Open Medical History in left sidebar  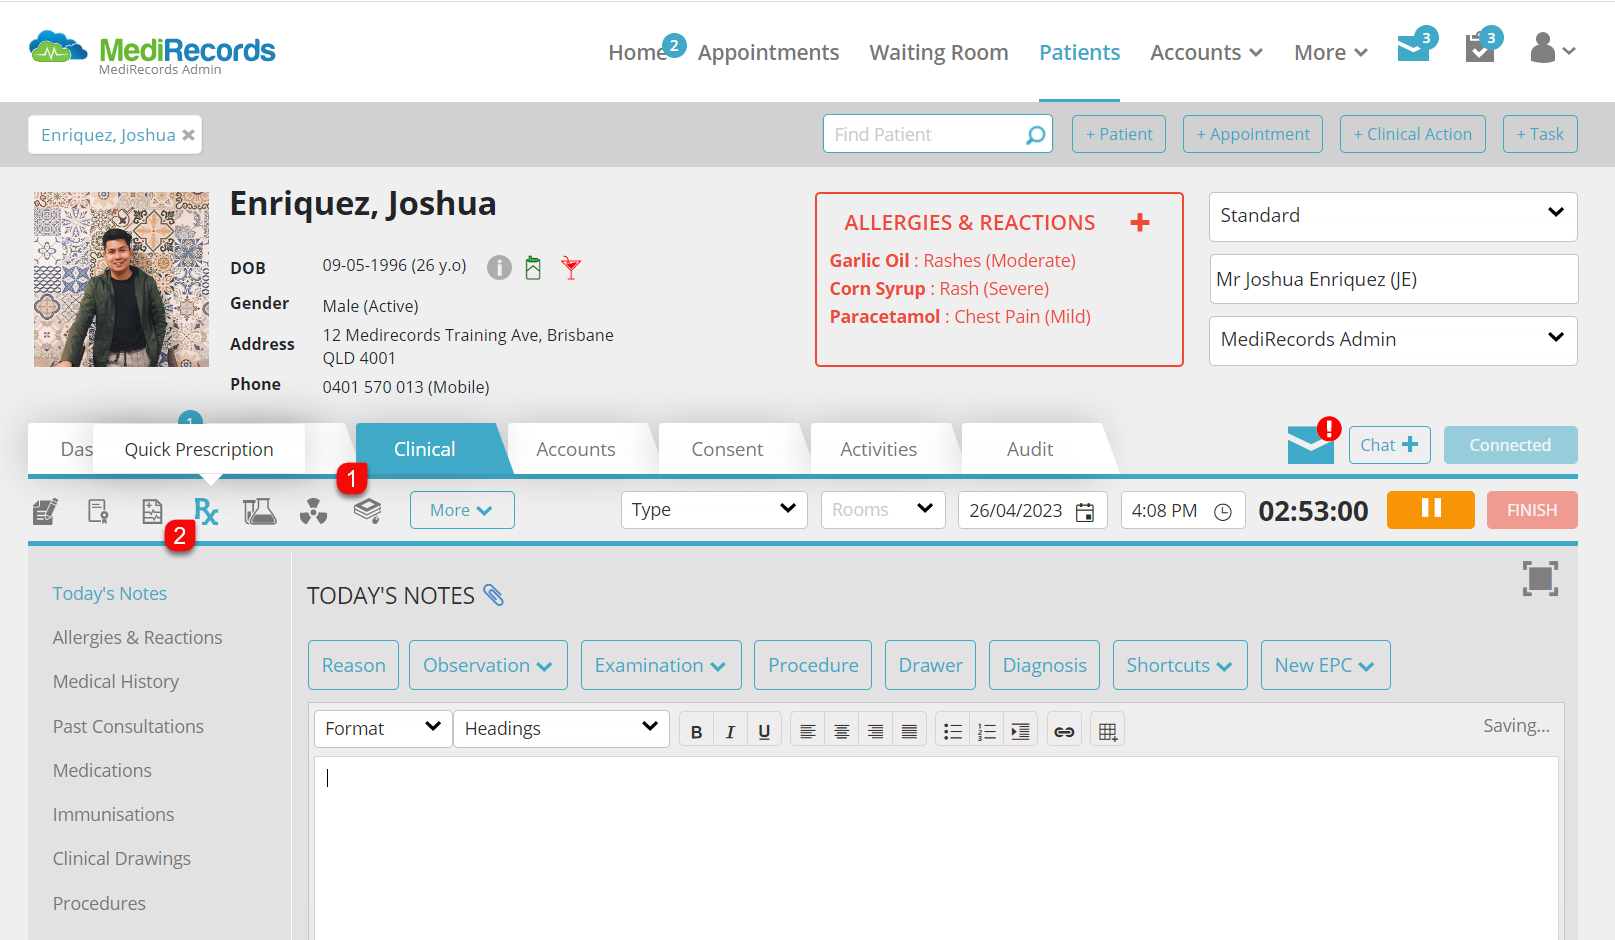tap(116, 682)
